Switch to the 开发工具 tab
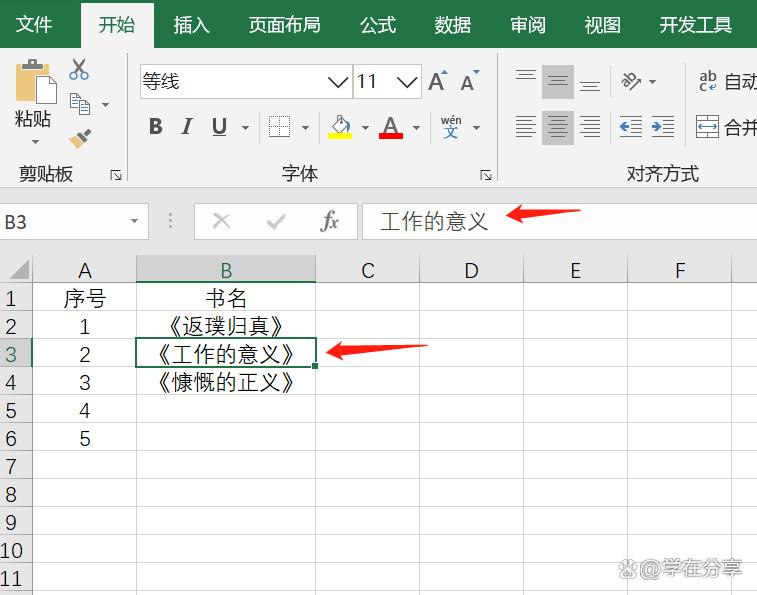Screen dimensions: 757x595 (696, 25)
